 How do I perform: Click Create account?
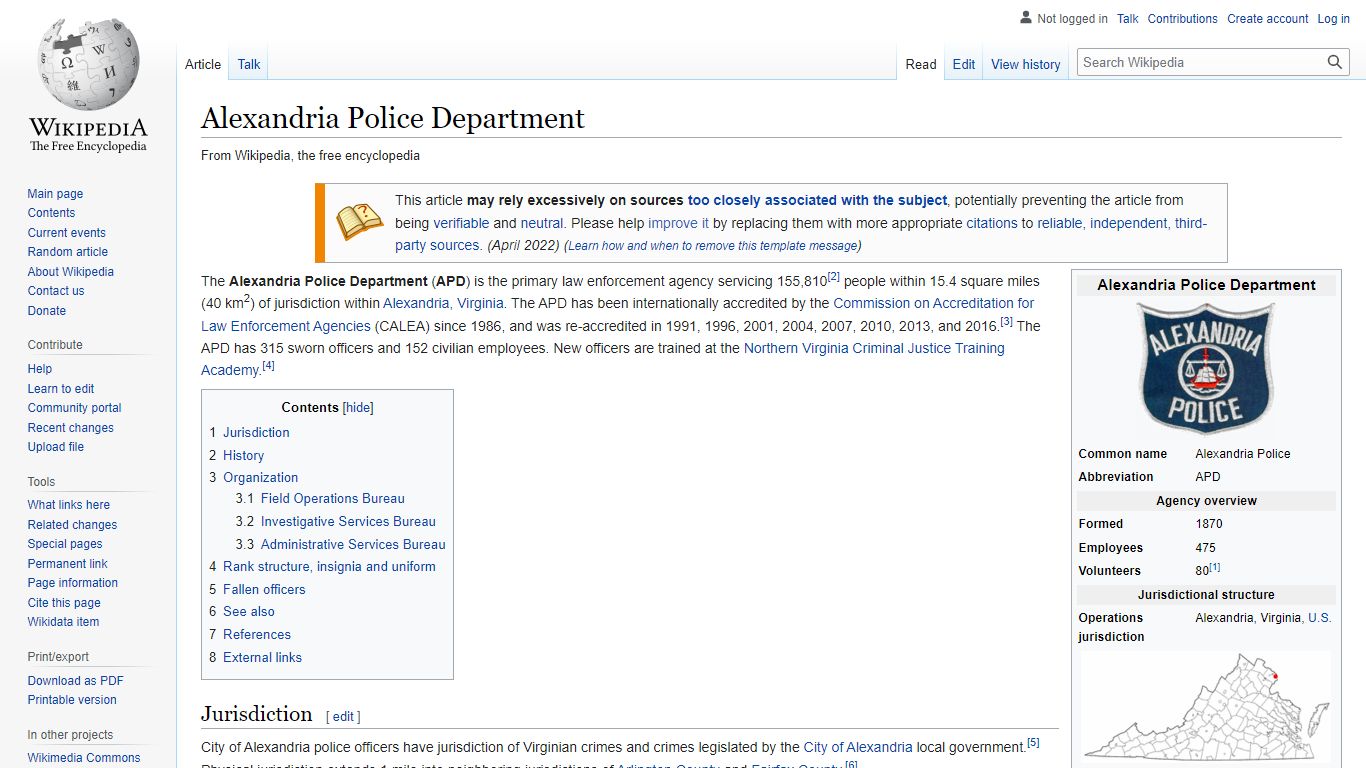click(x=1268, y=18)
